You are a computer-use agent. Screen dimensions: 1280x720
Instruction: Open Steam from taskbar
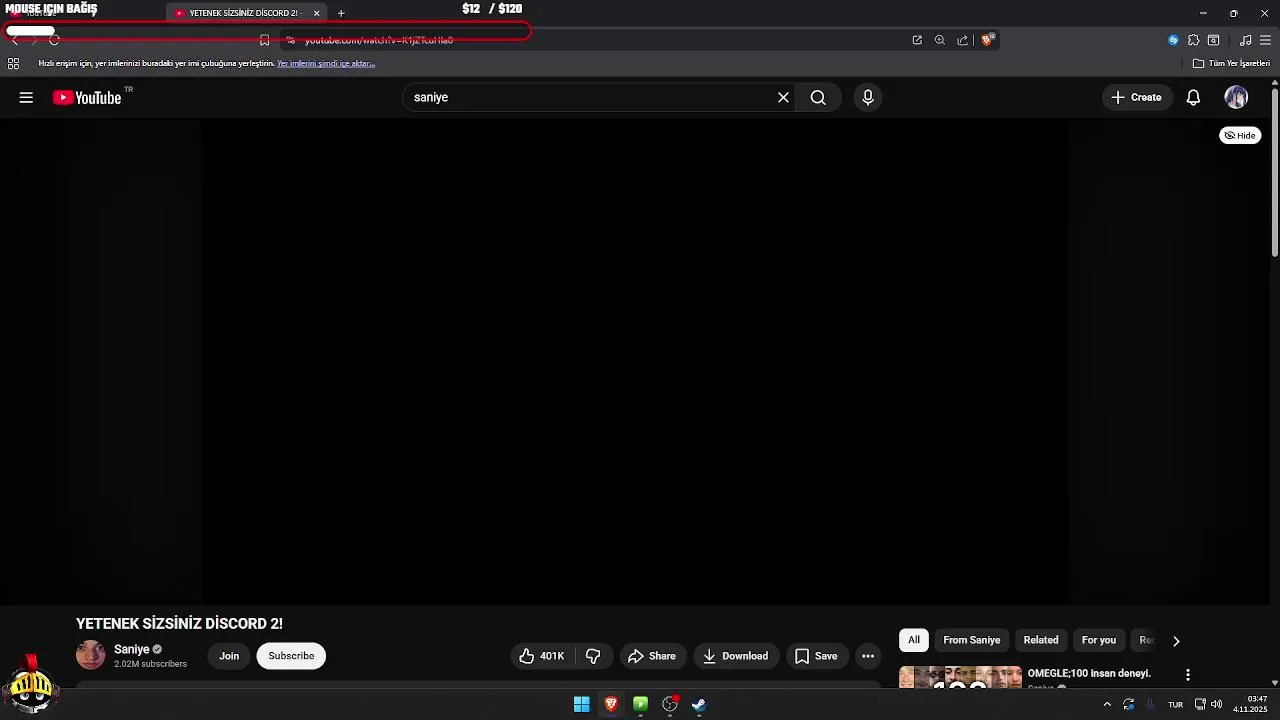pyautogui.click(x=699, y=704)
